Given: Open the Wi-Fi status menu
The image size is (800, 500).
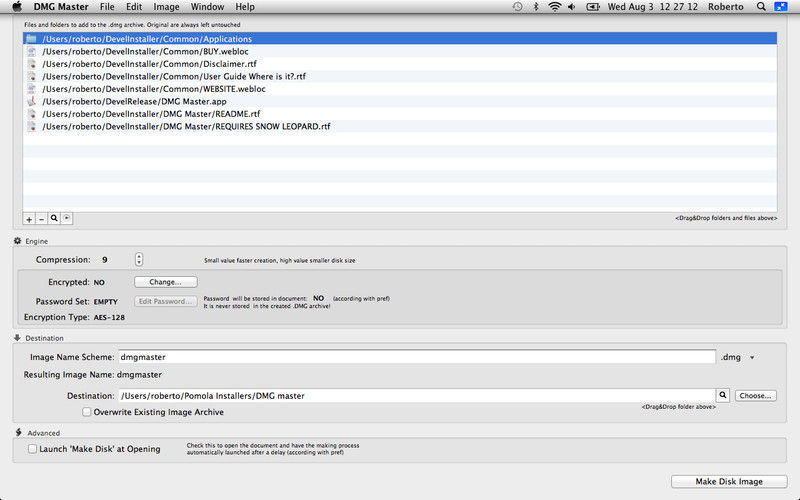Looking at the screenshot, I should (555, 7).
